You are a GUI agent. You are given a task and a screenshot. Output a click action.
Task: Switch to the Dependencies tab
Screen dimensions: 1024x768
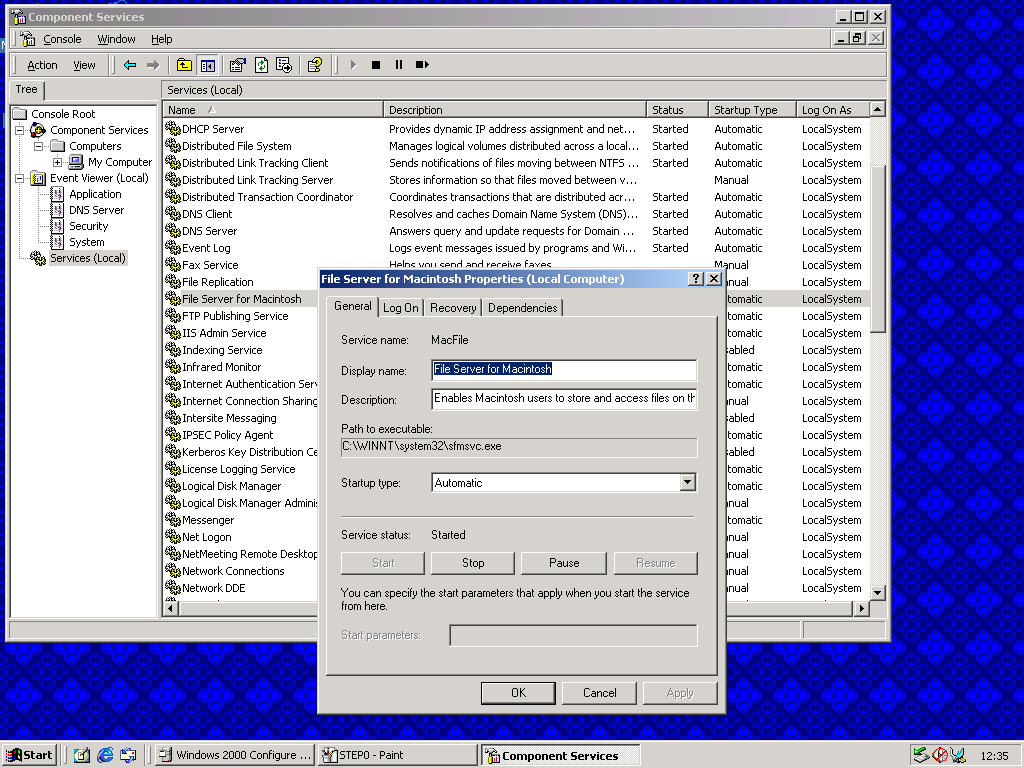522,308
